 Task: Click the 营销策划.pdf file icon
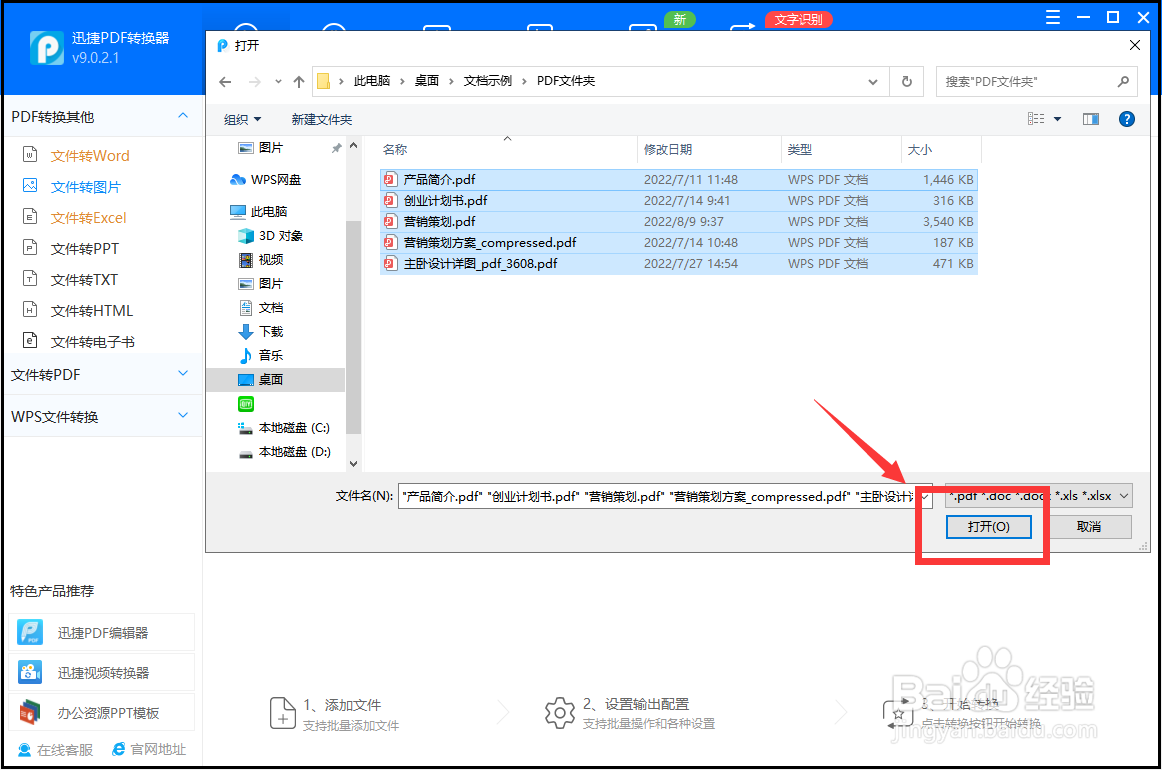(390, 221)
